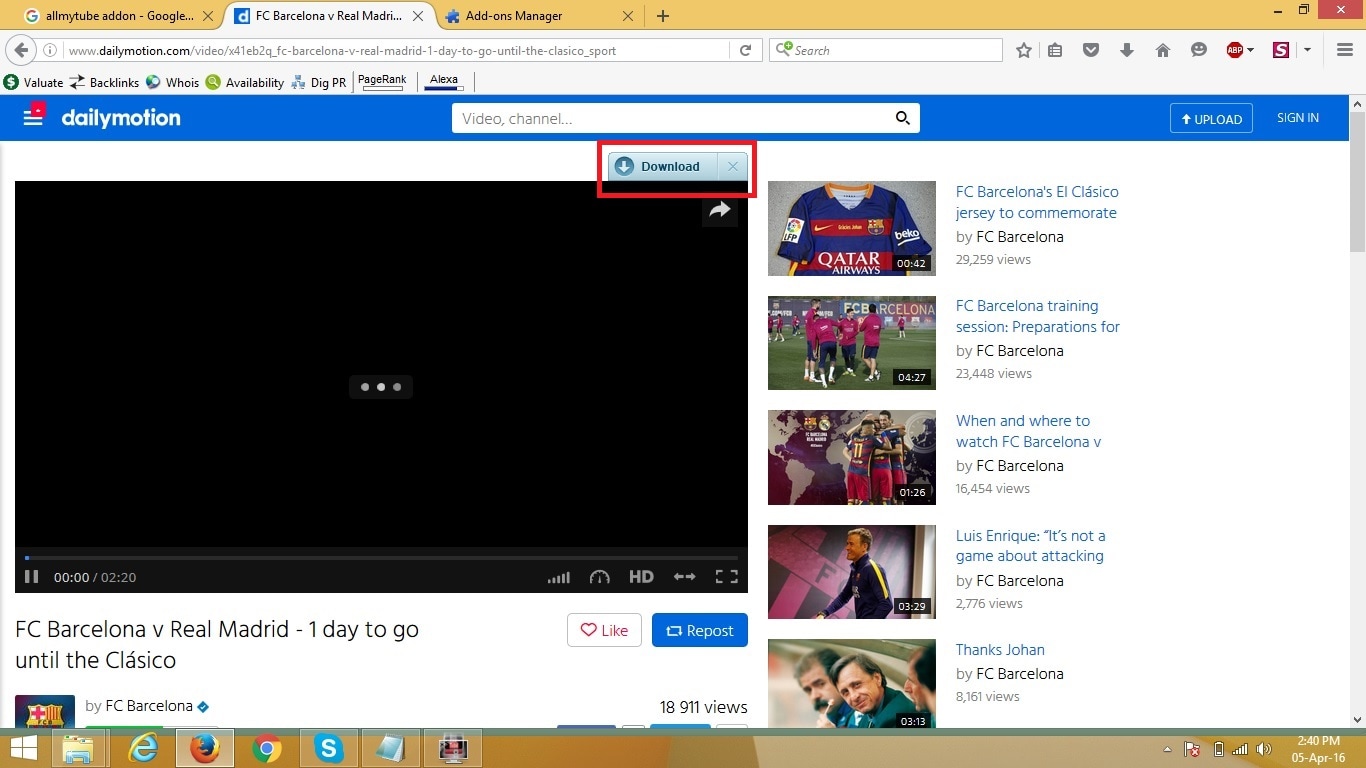This screenshot has width=1366, height=768.
Task: Click the Alexa toolbar item
Action: click(444, 81)
